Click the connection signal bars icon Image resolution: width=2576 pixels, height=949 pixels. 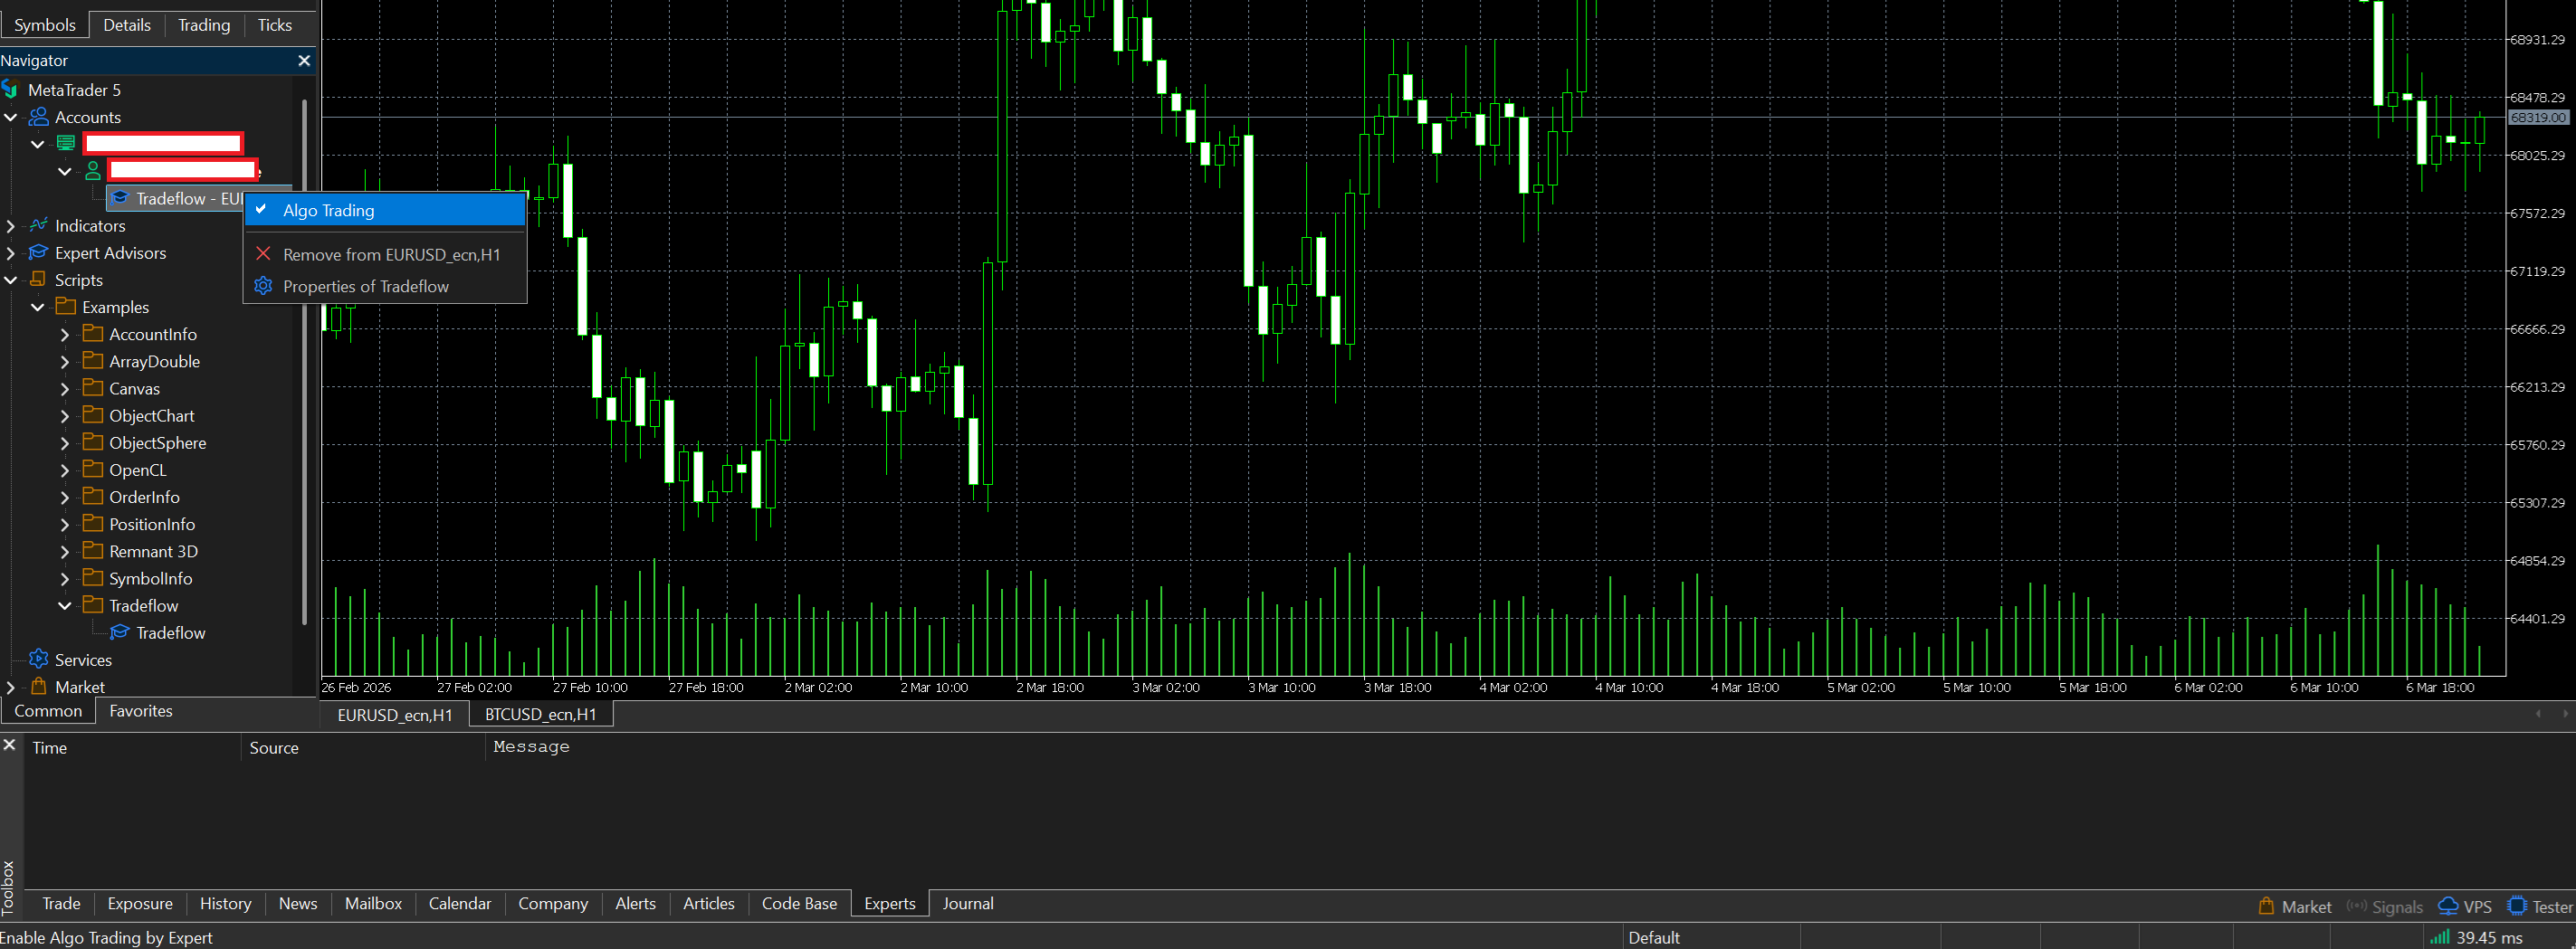[x=2440, y=938]
